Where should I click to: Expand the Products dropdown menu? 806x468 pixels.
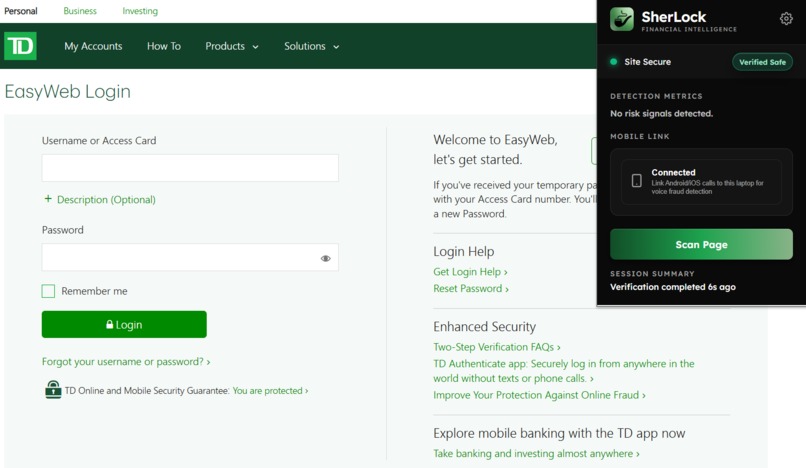(232, 46)
